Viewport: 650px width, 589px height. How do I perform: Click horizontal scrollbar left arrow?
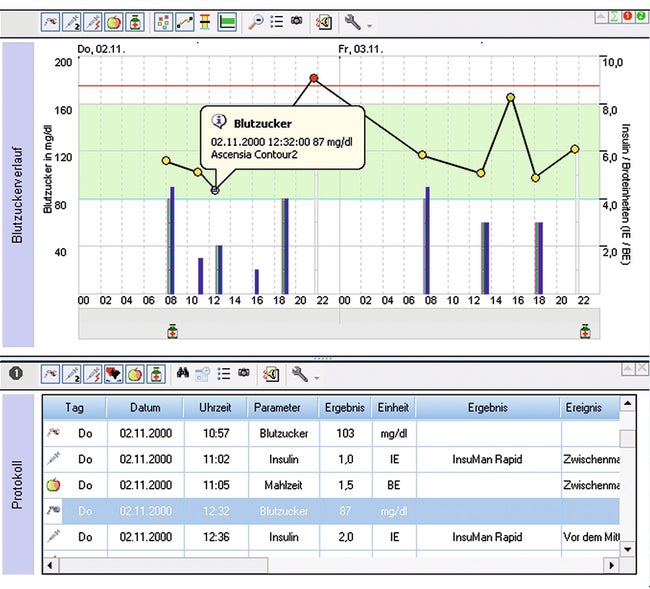50,565
